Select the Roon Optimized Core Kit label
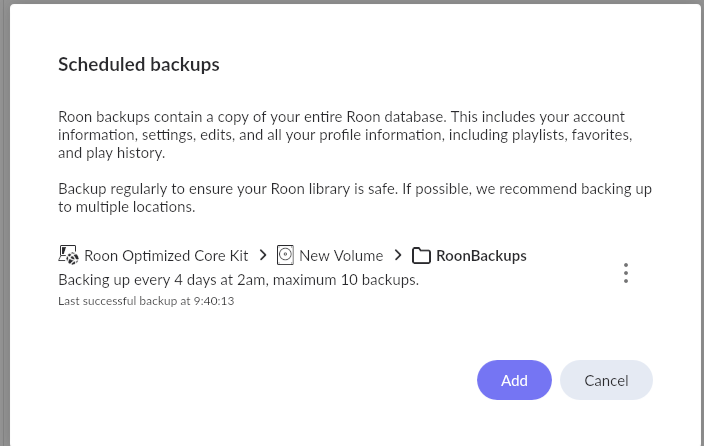 166,256
